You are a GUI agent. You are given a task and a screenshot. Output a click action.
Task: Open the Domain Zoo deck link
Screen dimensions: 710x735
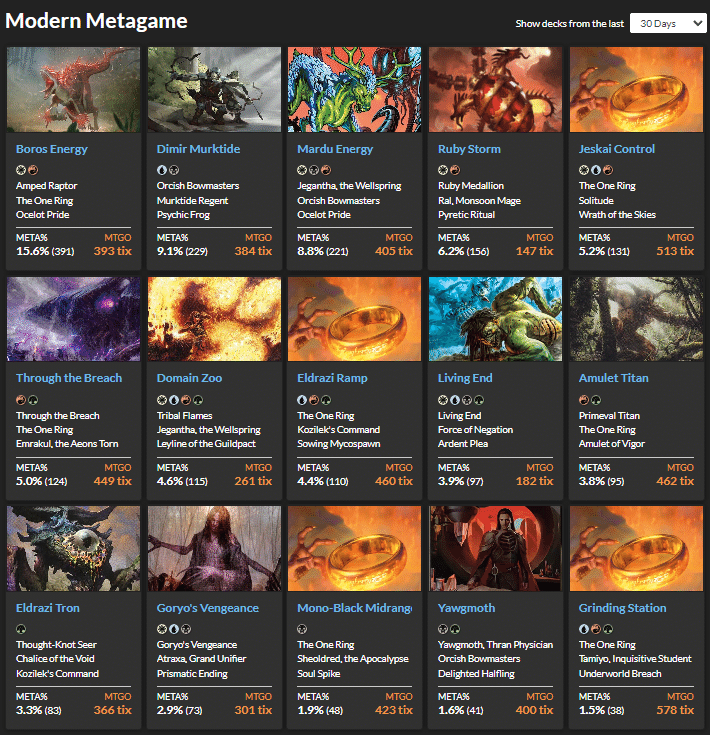pyautogui.click(x=189, y=378)
